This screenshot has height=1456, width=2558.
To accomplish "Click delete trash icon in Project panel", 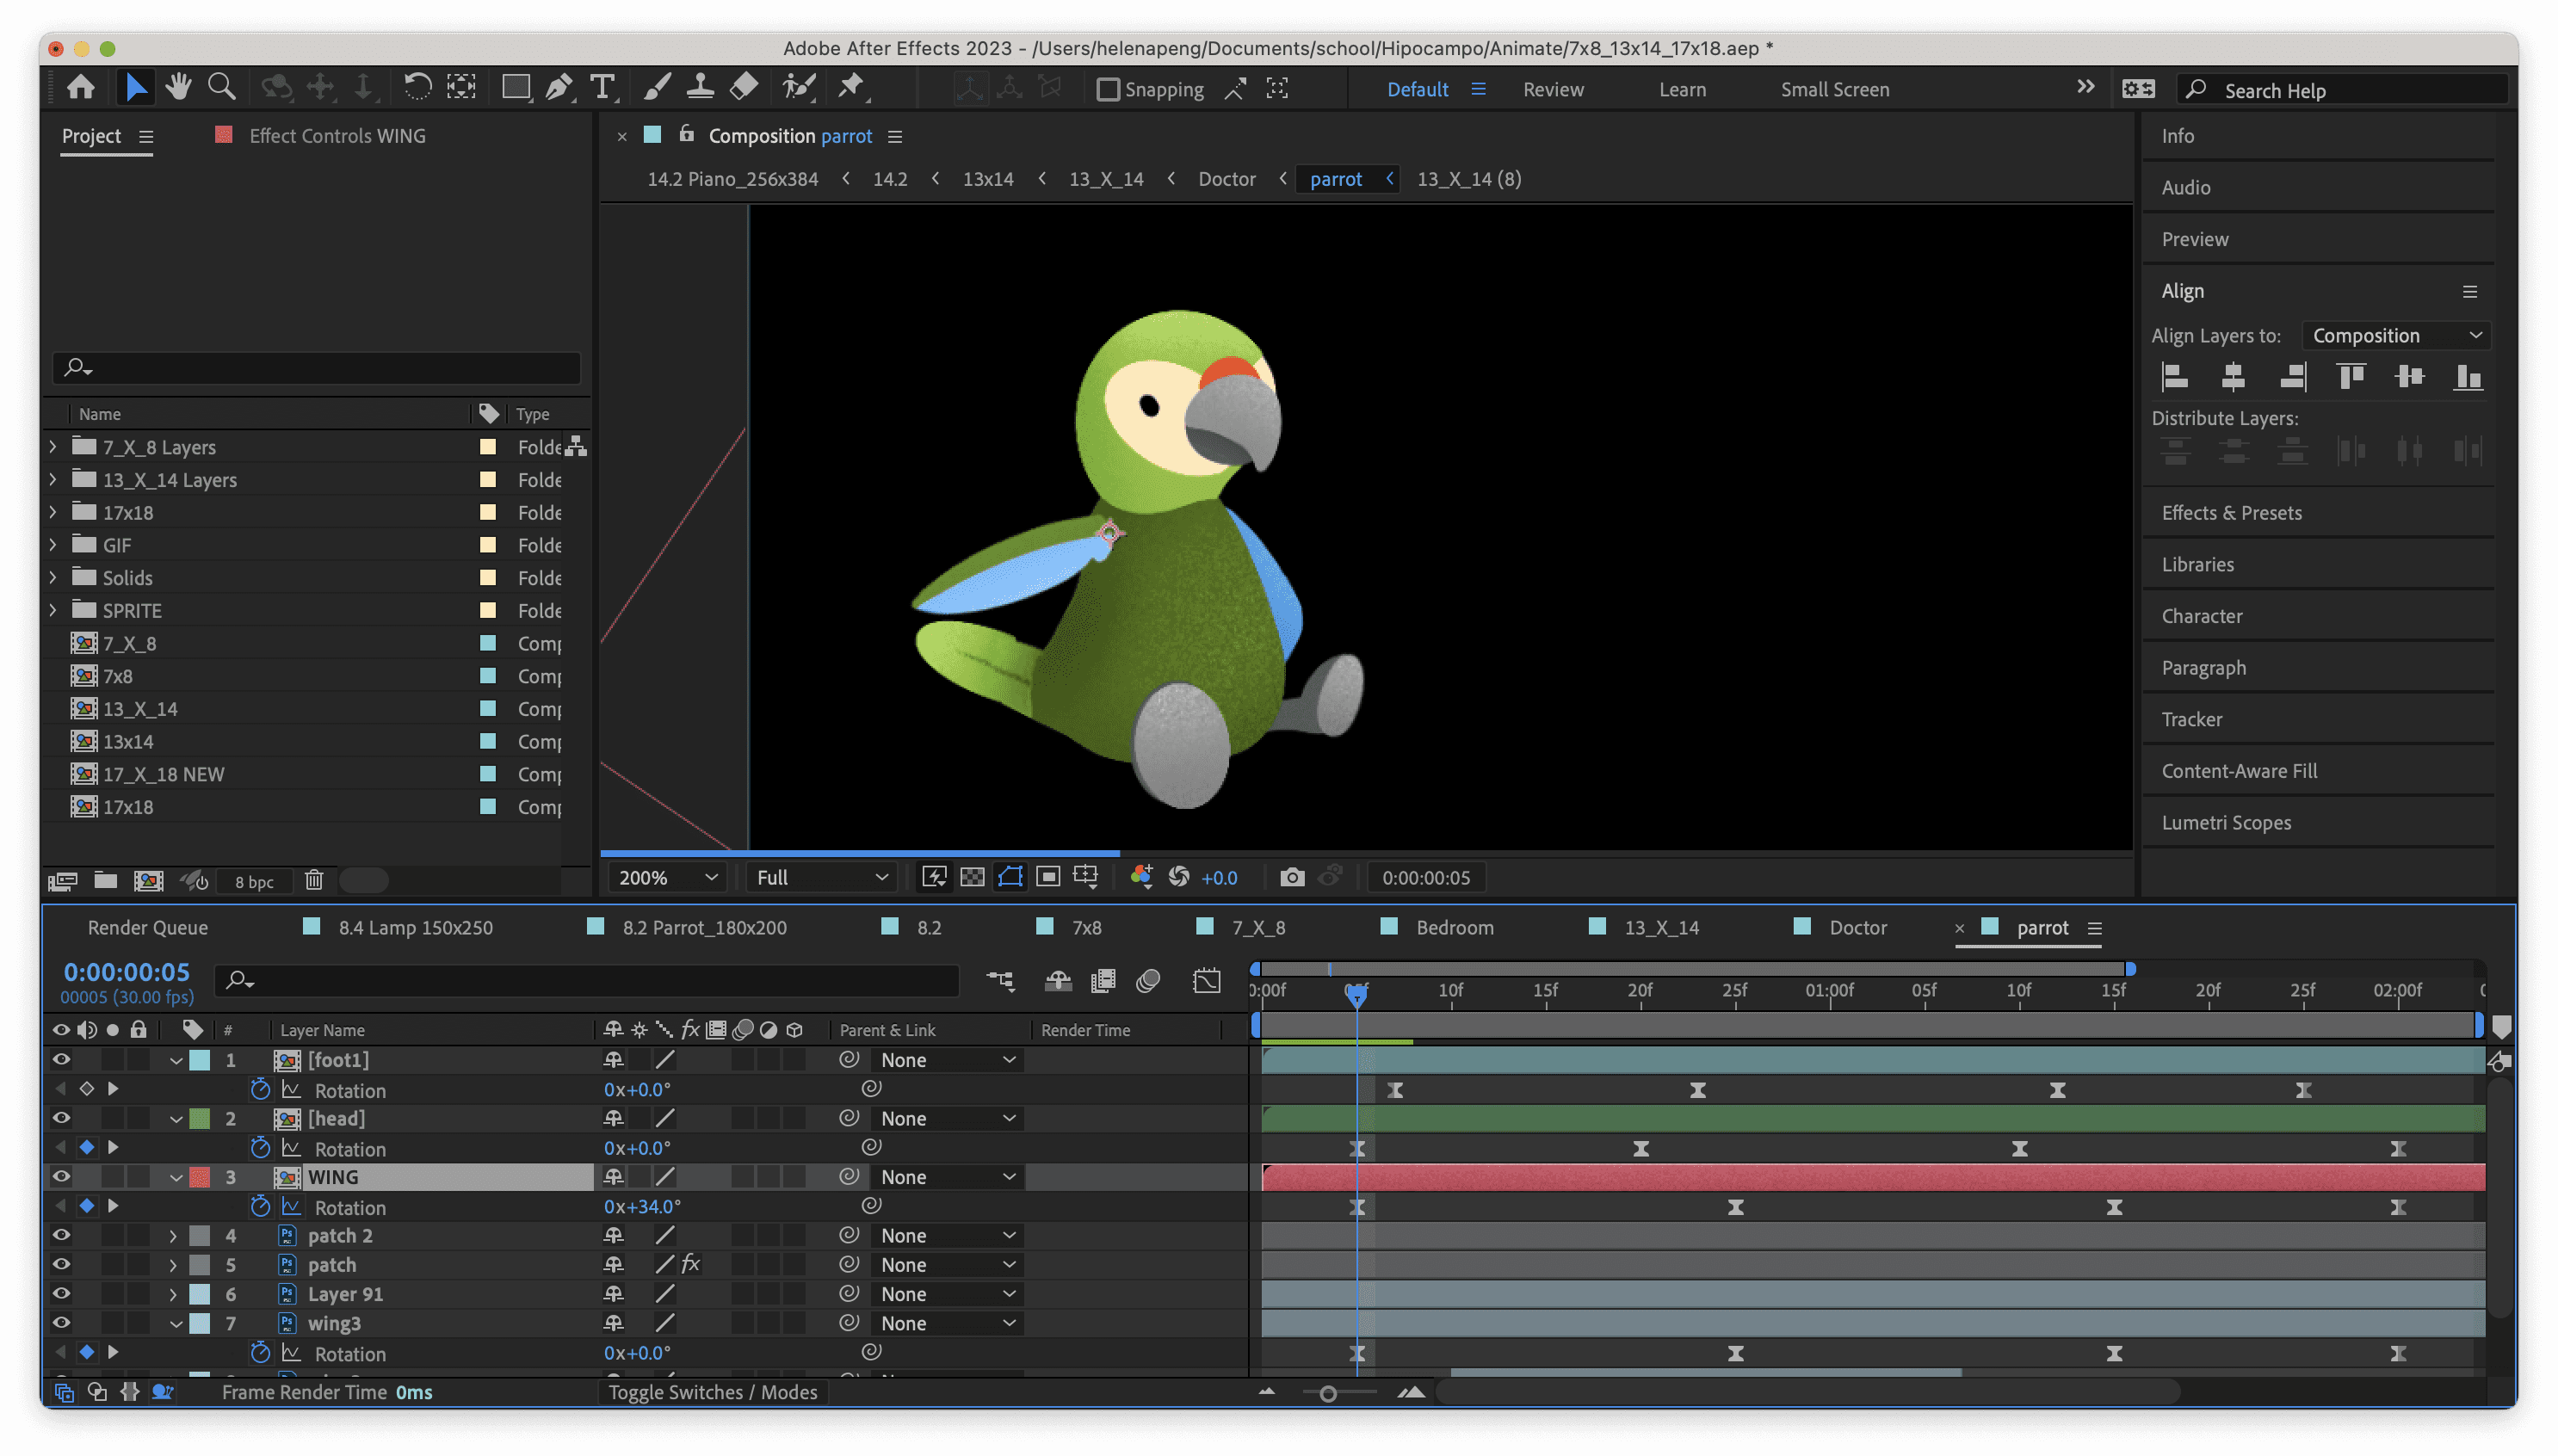I will tap(314, 880).
